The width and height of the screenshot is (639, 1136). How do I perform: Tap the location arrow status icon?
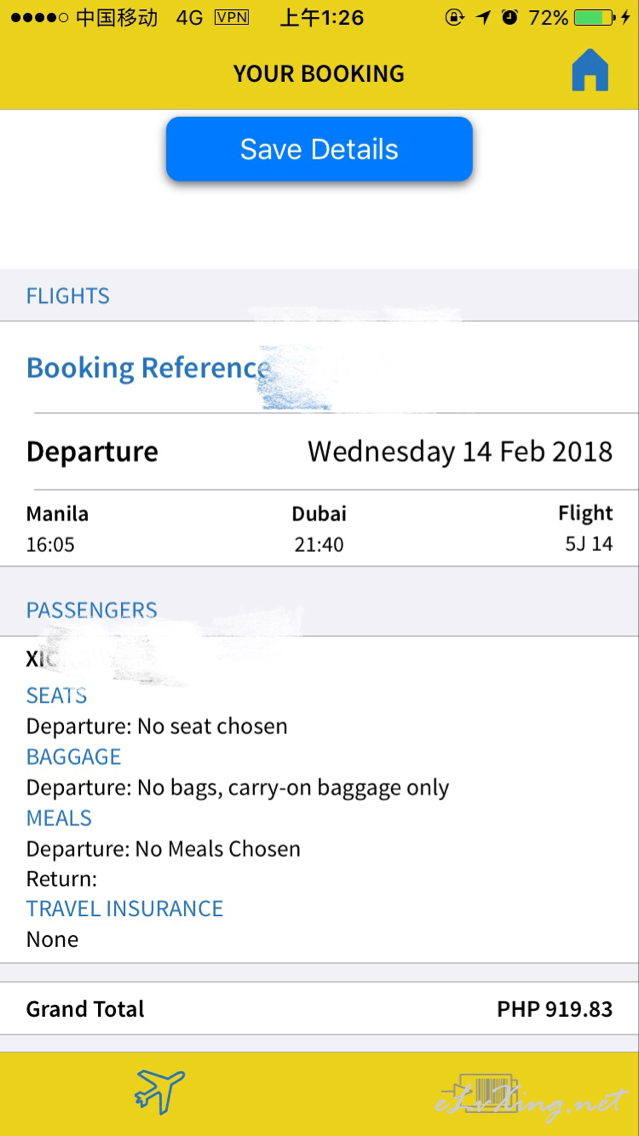483,18
